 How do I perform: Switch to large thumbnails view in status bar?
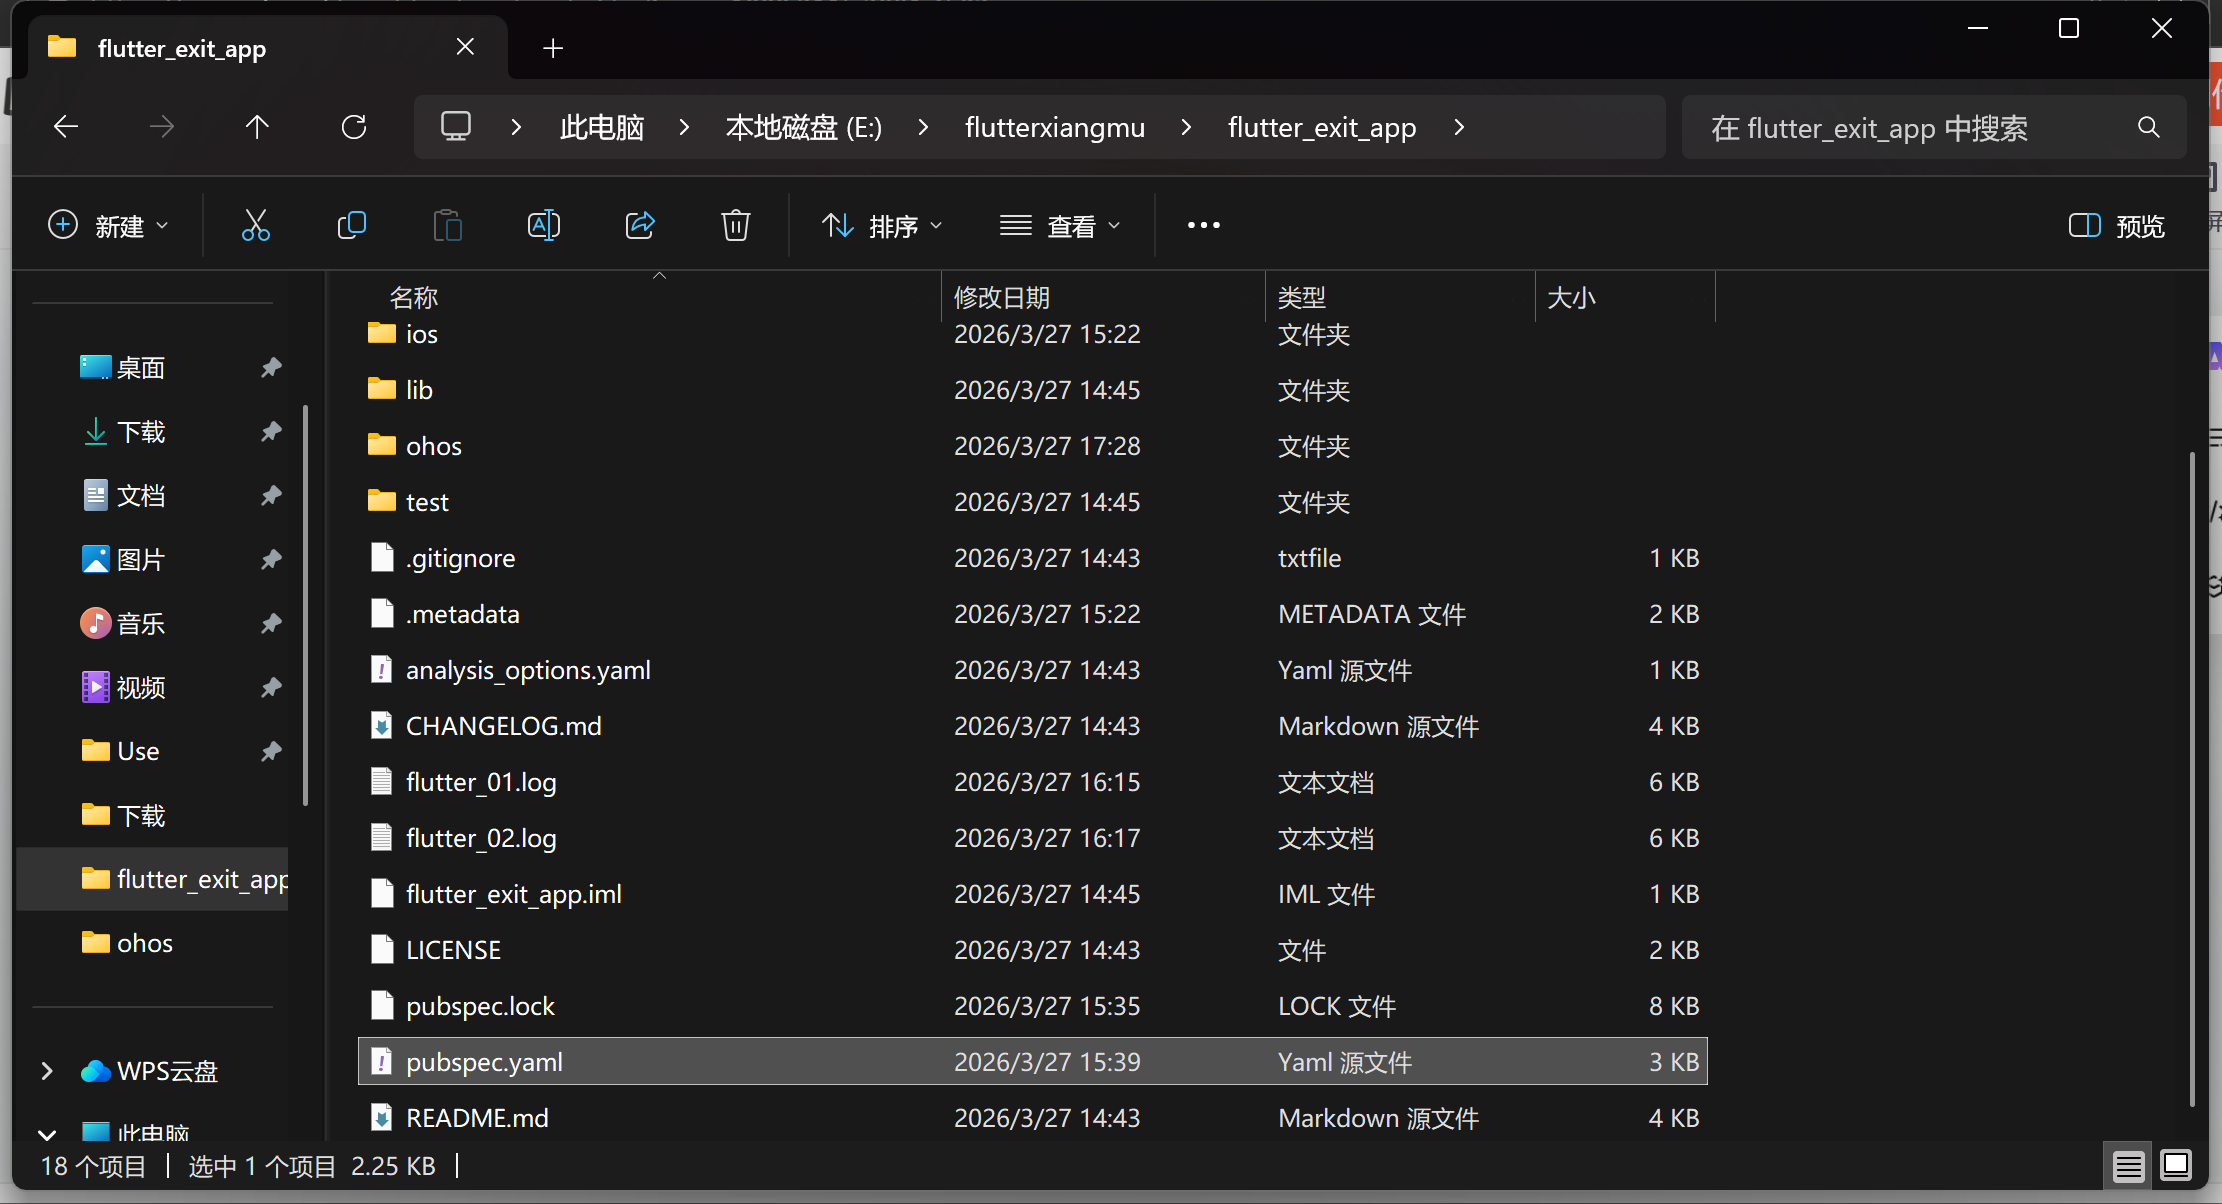point(2176,1166)
